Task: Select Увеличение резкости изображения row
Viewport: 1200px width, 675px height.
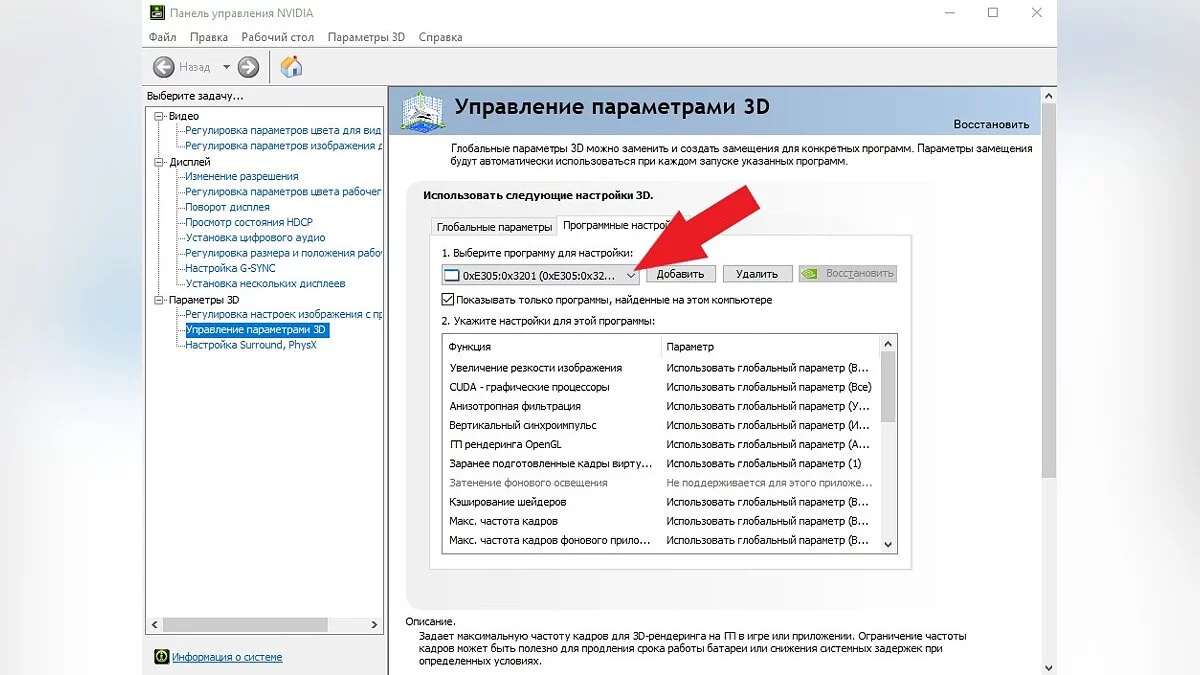Action: point(661,368)
